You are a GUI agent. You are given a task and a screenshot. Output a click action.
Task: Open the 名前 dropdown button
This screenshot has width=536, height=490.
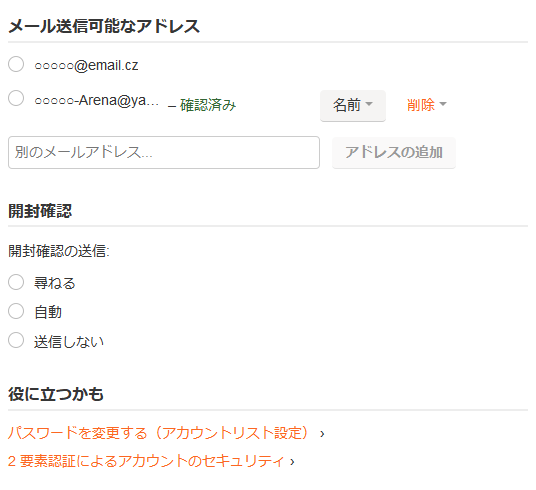(353, 105)
